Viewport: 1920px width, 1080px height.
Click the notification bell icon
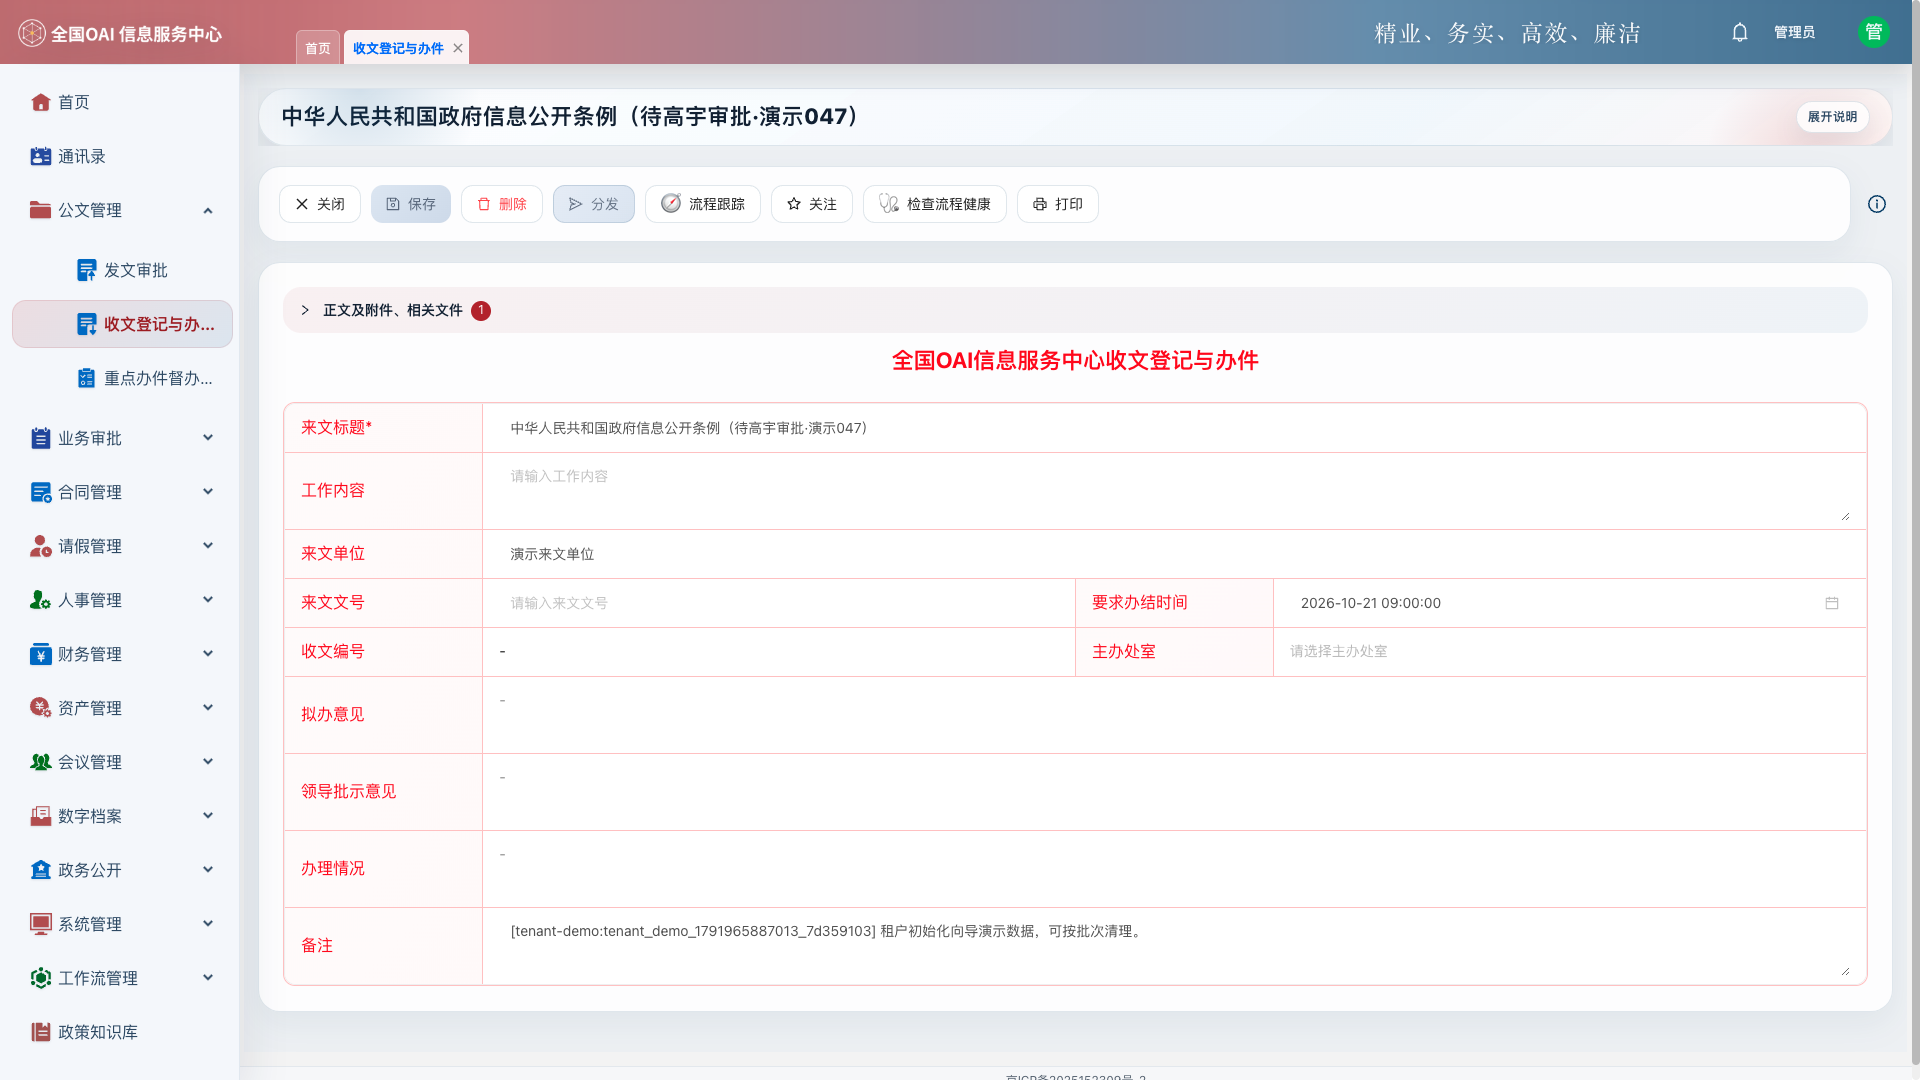tap(1740, 32)
